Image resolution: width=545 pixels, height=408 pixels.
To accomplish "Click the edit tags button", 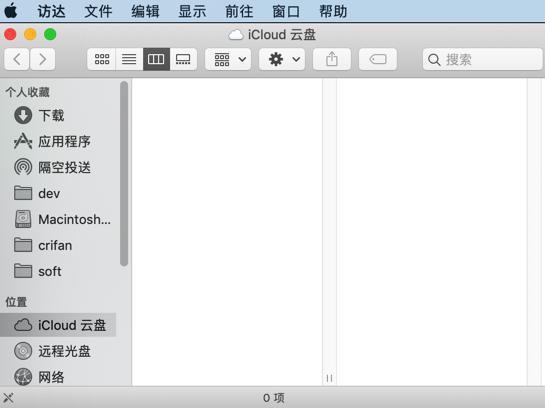I will [x=378, y=59].
